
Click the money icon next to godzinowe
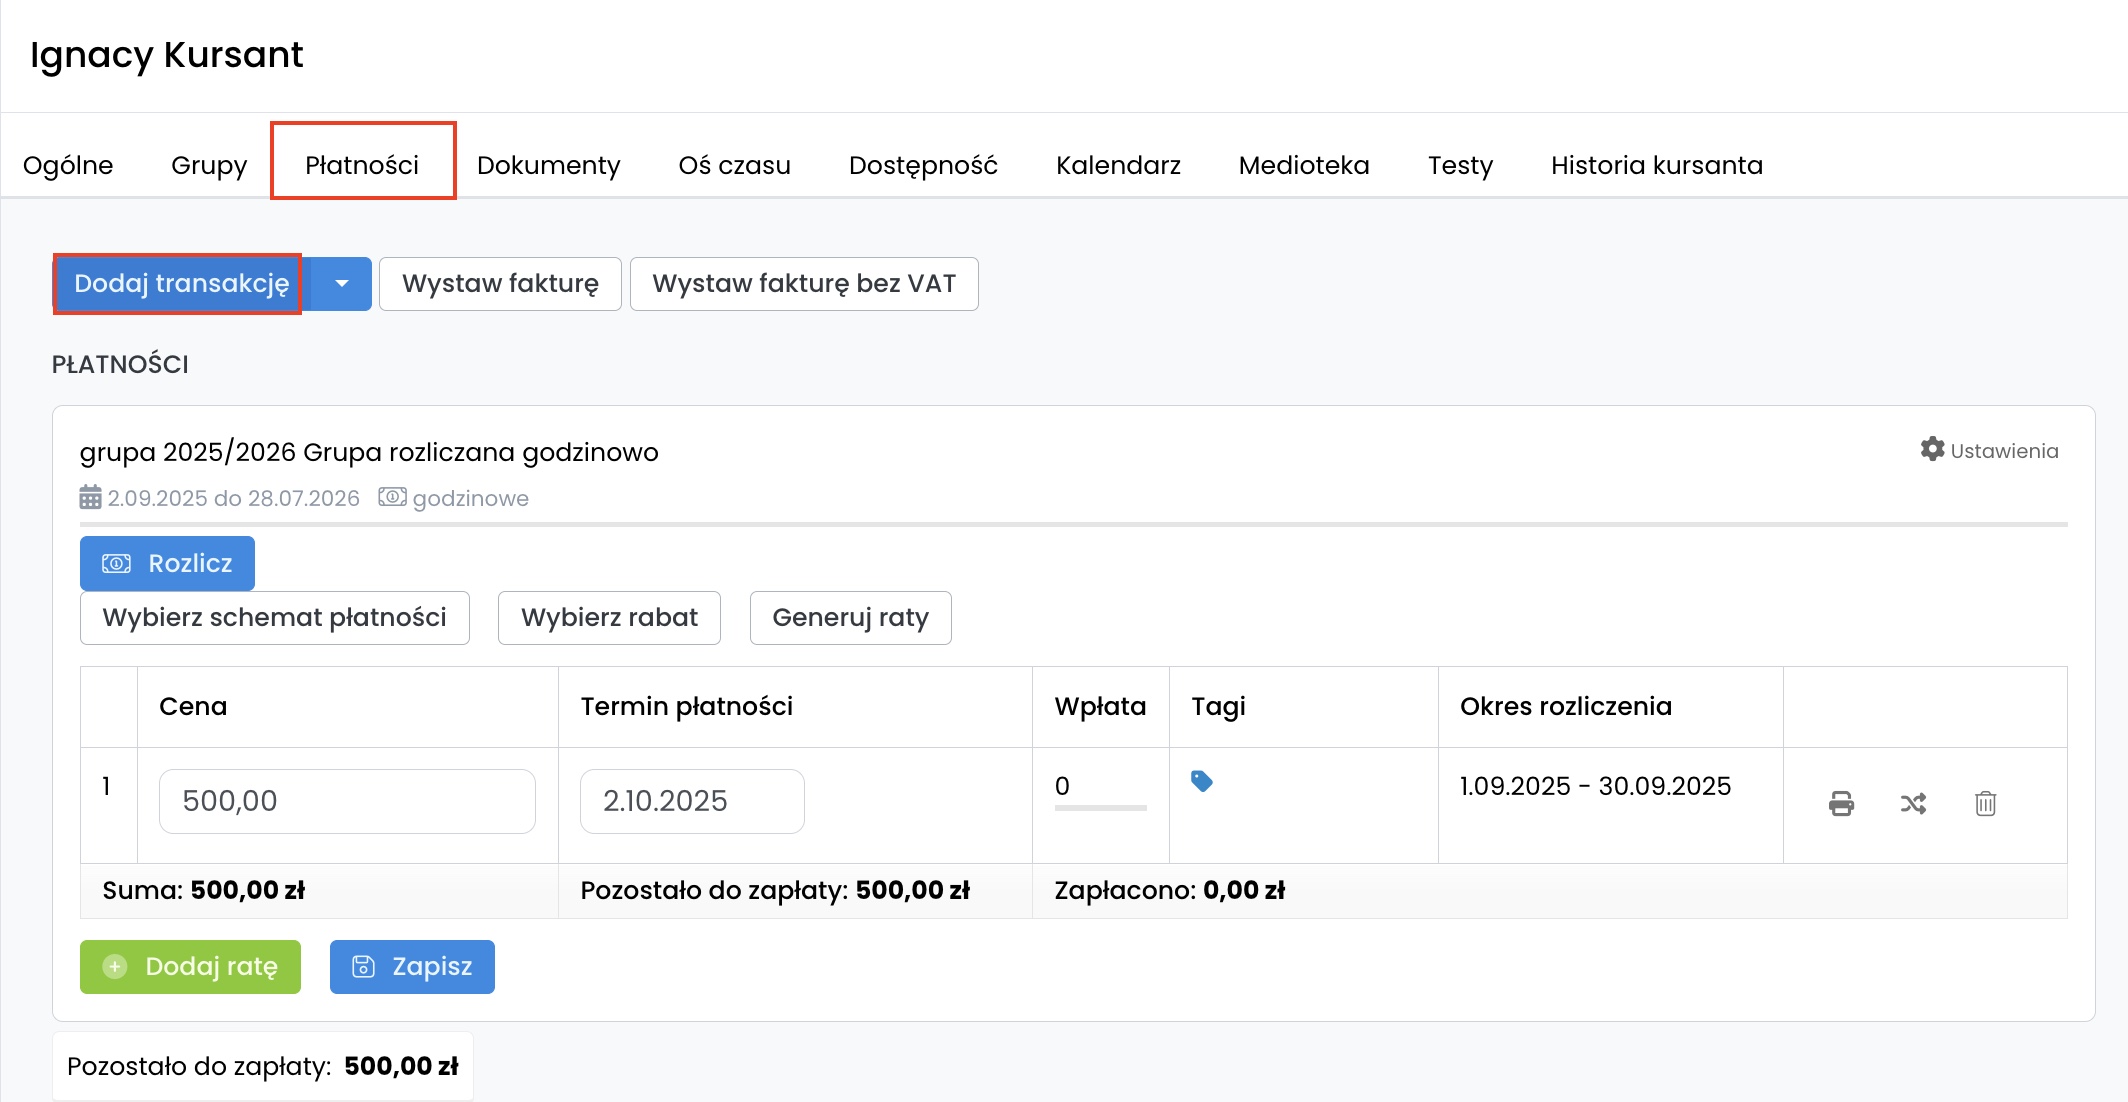coord(392,497)
